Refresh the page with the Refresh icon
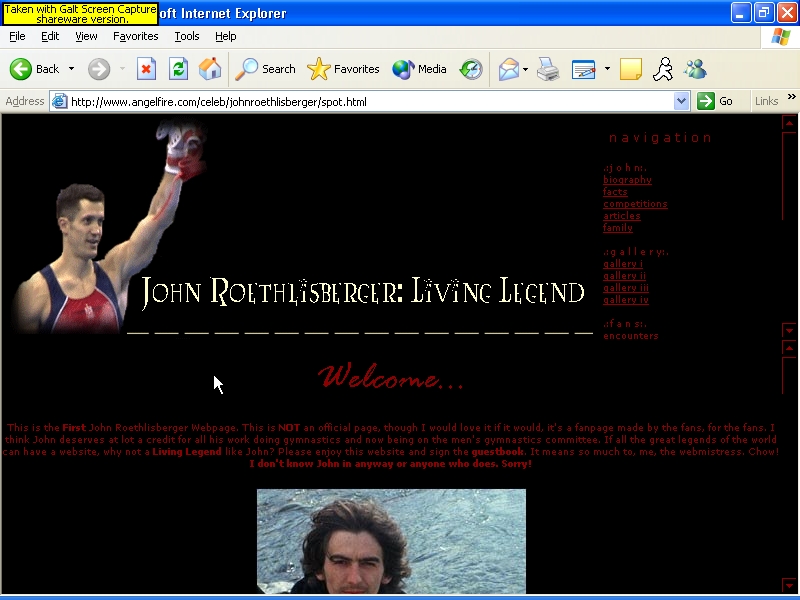Image resolution: width=800 pixels, height=600 pixels. 178,69
